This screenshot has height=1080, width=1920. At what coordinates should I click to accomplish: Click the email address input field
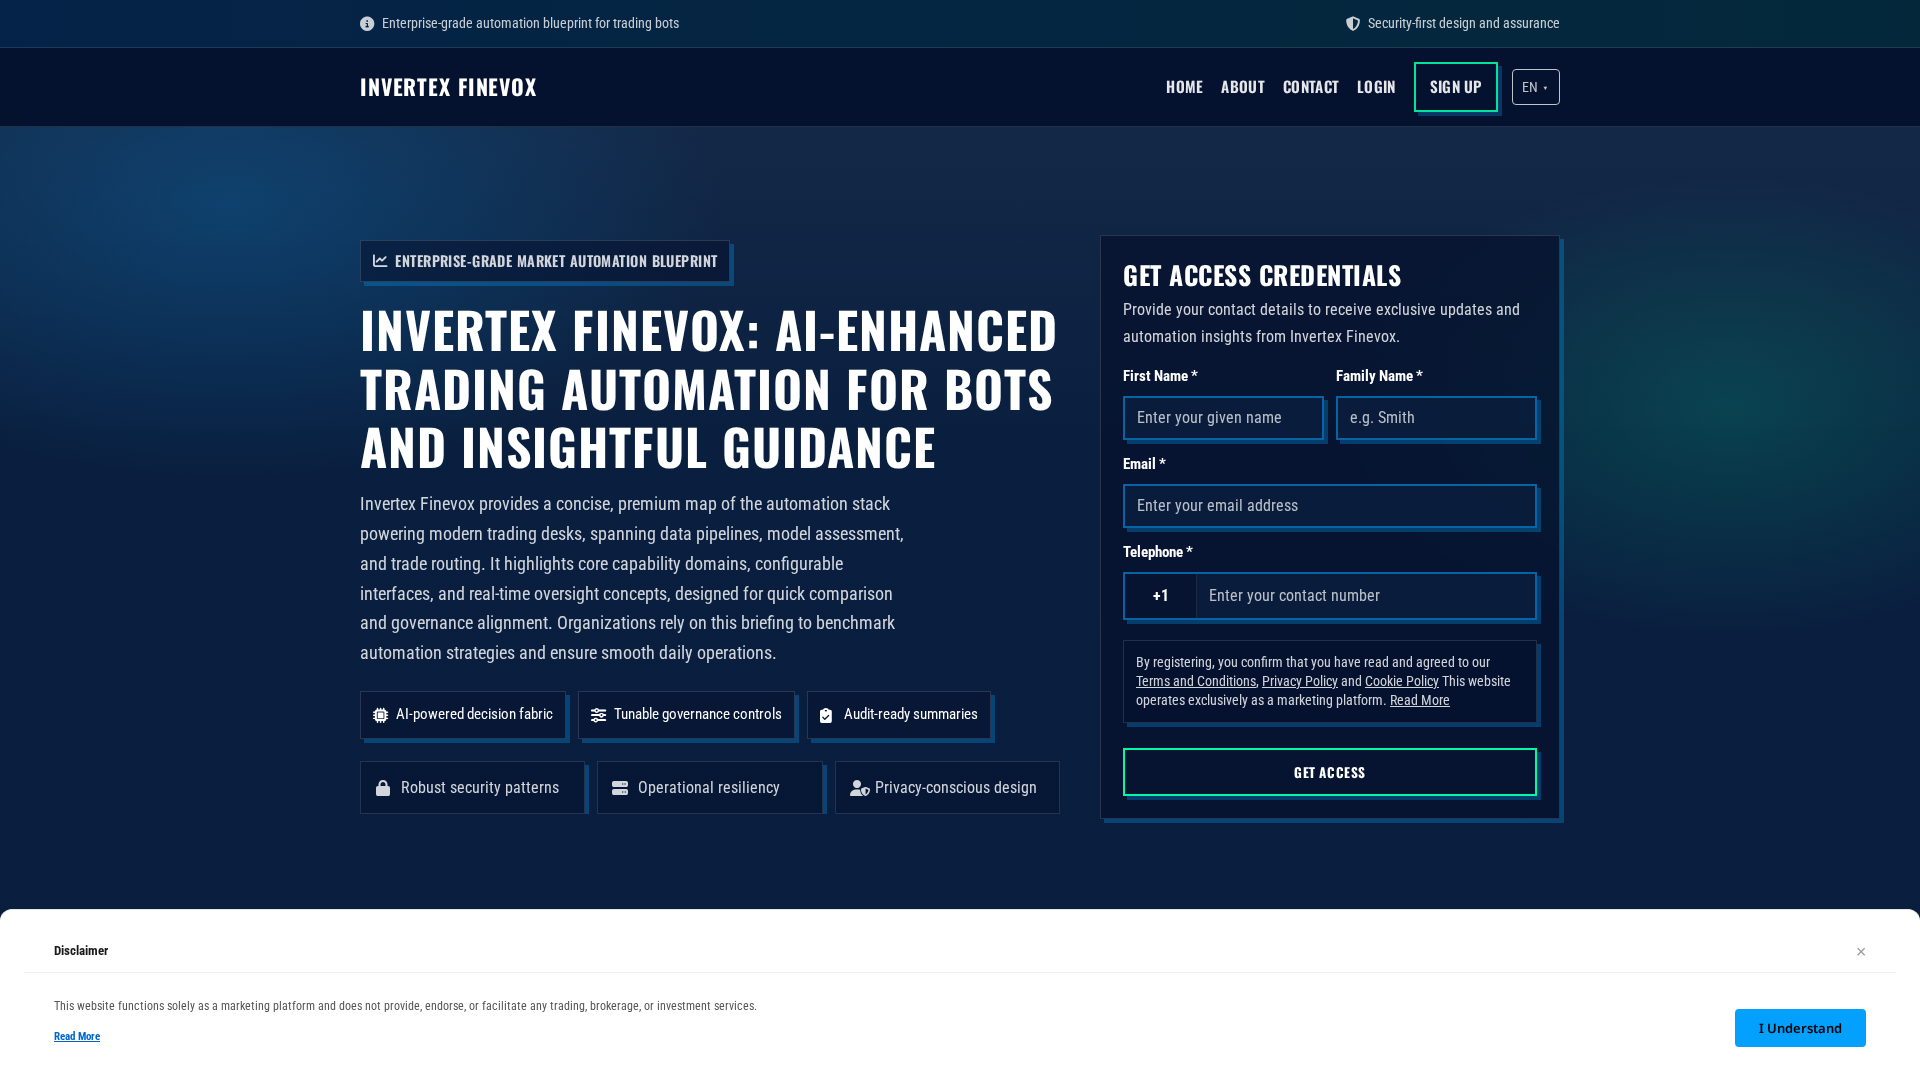pyautogui.click(x=1330, y=506)
